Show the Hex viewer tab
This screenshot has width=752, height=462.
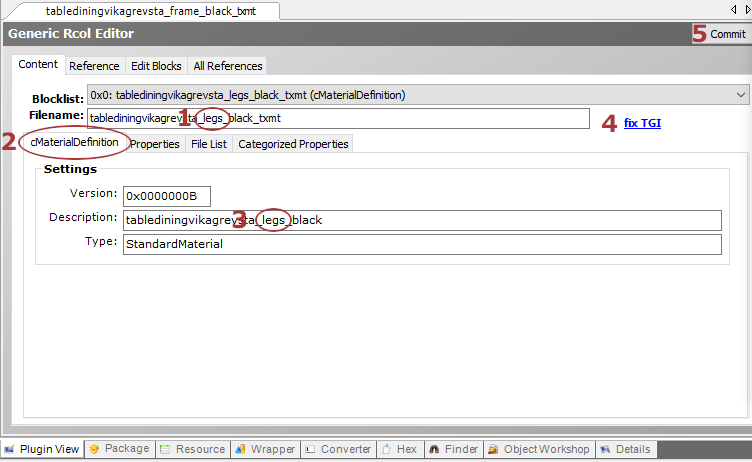click(x=401, y=450)
